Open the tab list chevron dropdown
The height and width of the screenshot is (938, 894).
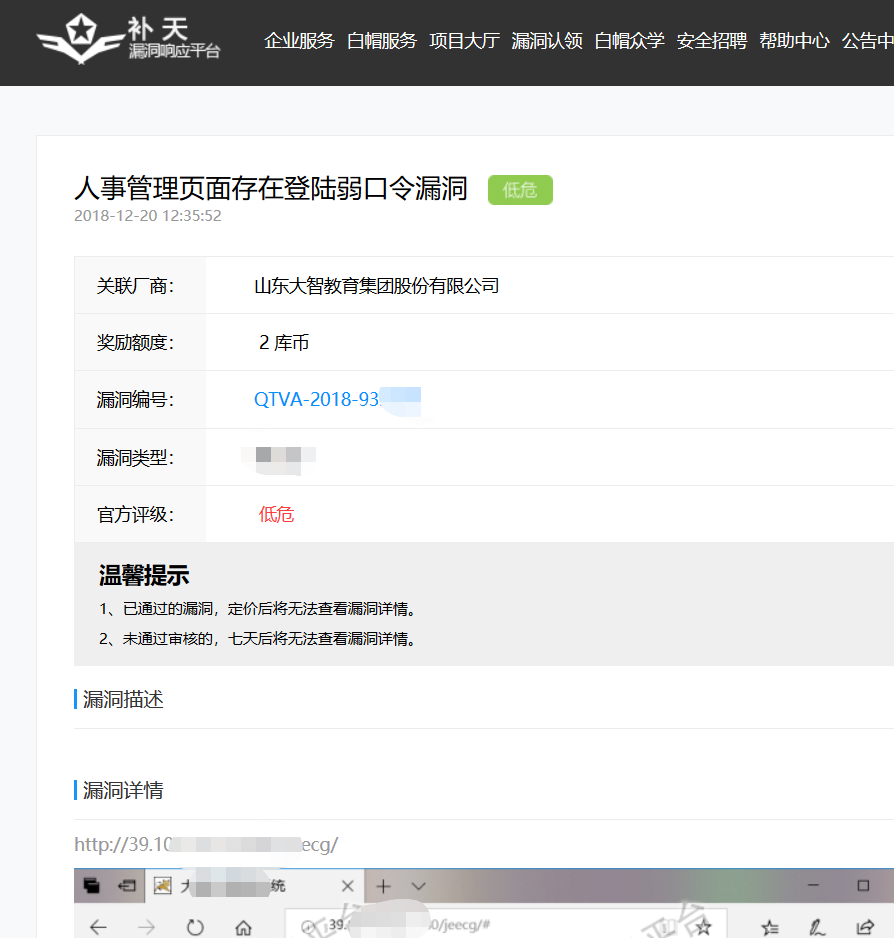point(418,886)
